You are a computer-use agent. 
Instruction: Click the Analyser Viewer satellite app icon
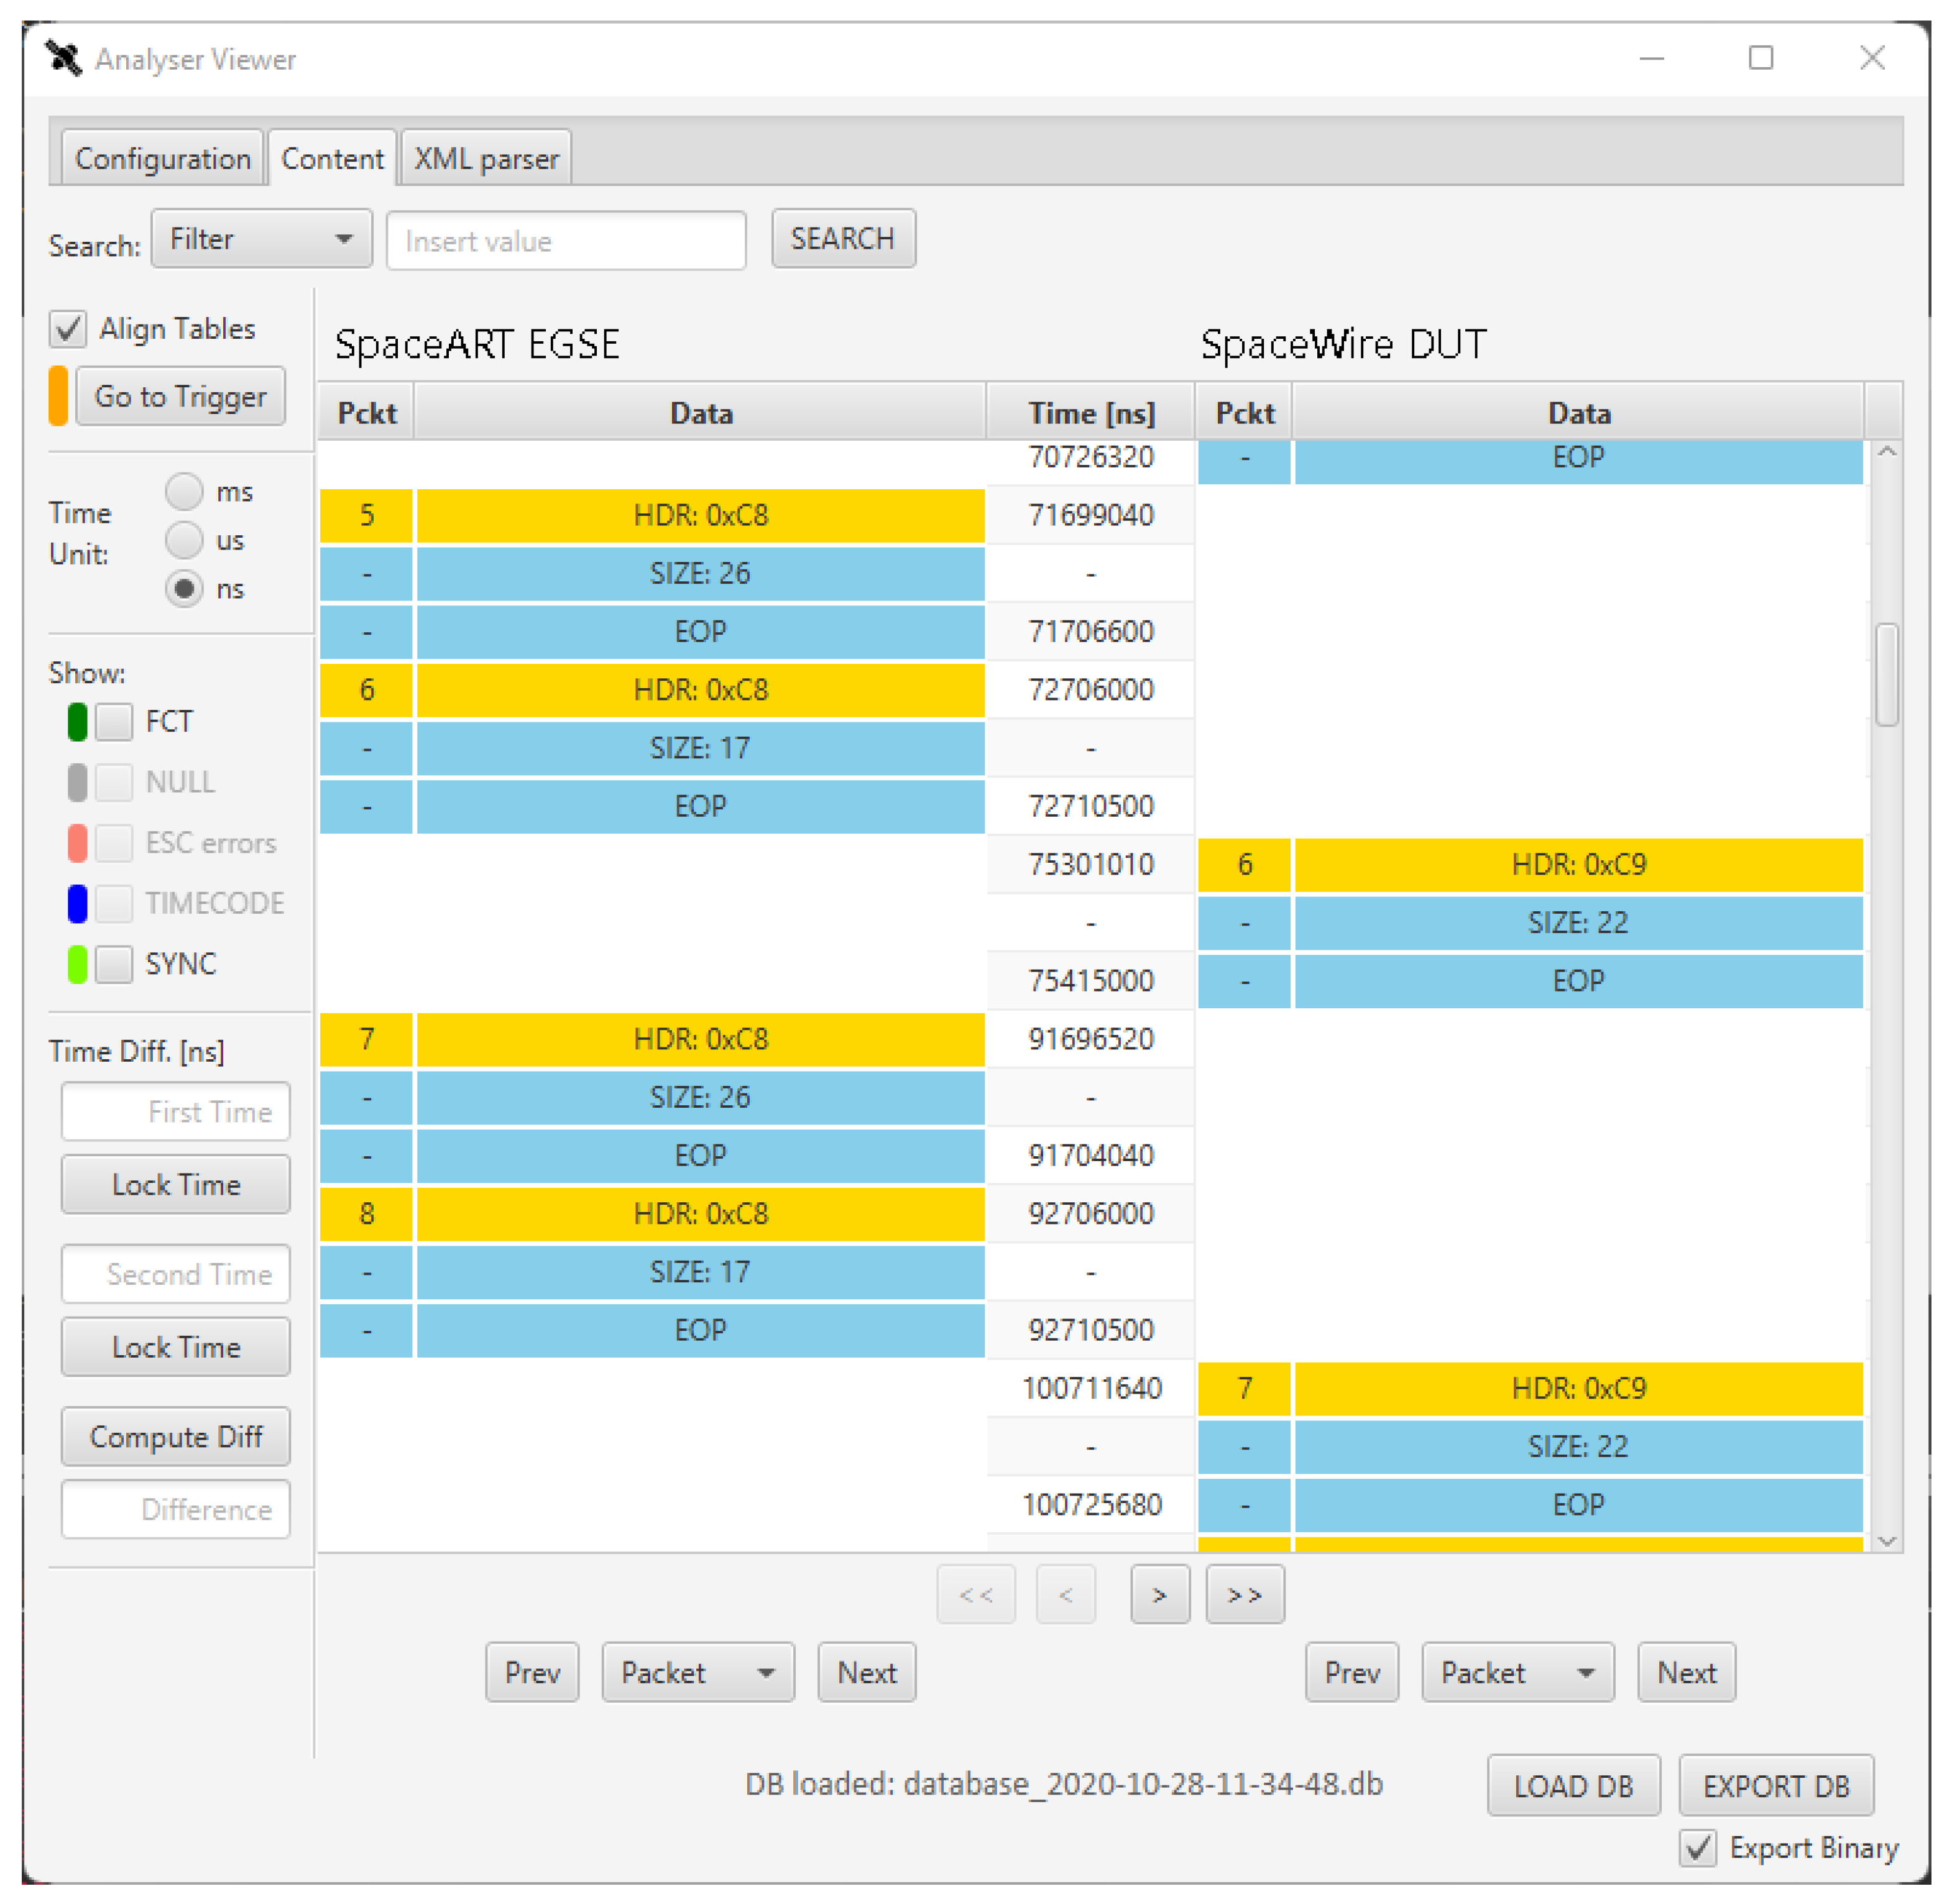63,59
